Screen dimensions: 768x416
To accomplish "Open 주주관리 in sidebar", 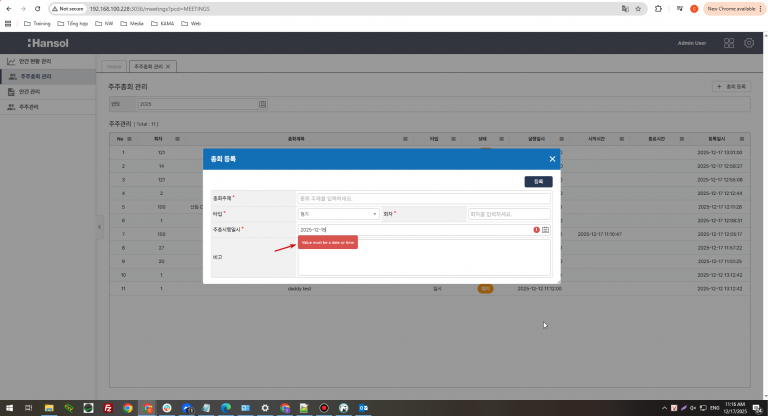I will [48, 107].
